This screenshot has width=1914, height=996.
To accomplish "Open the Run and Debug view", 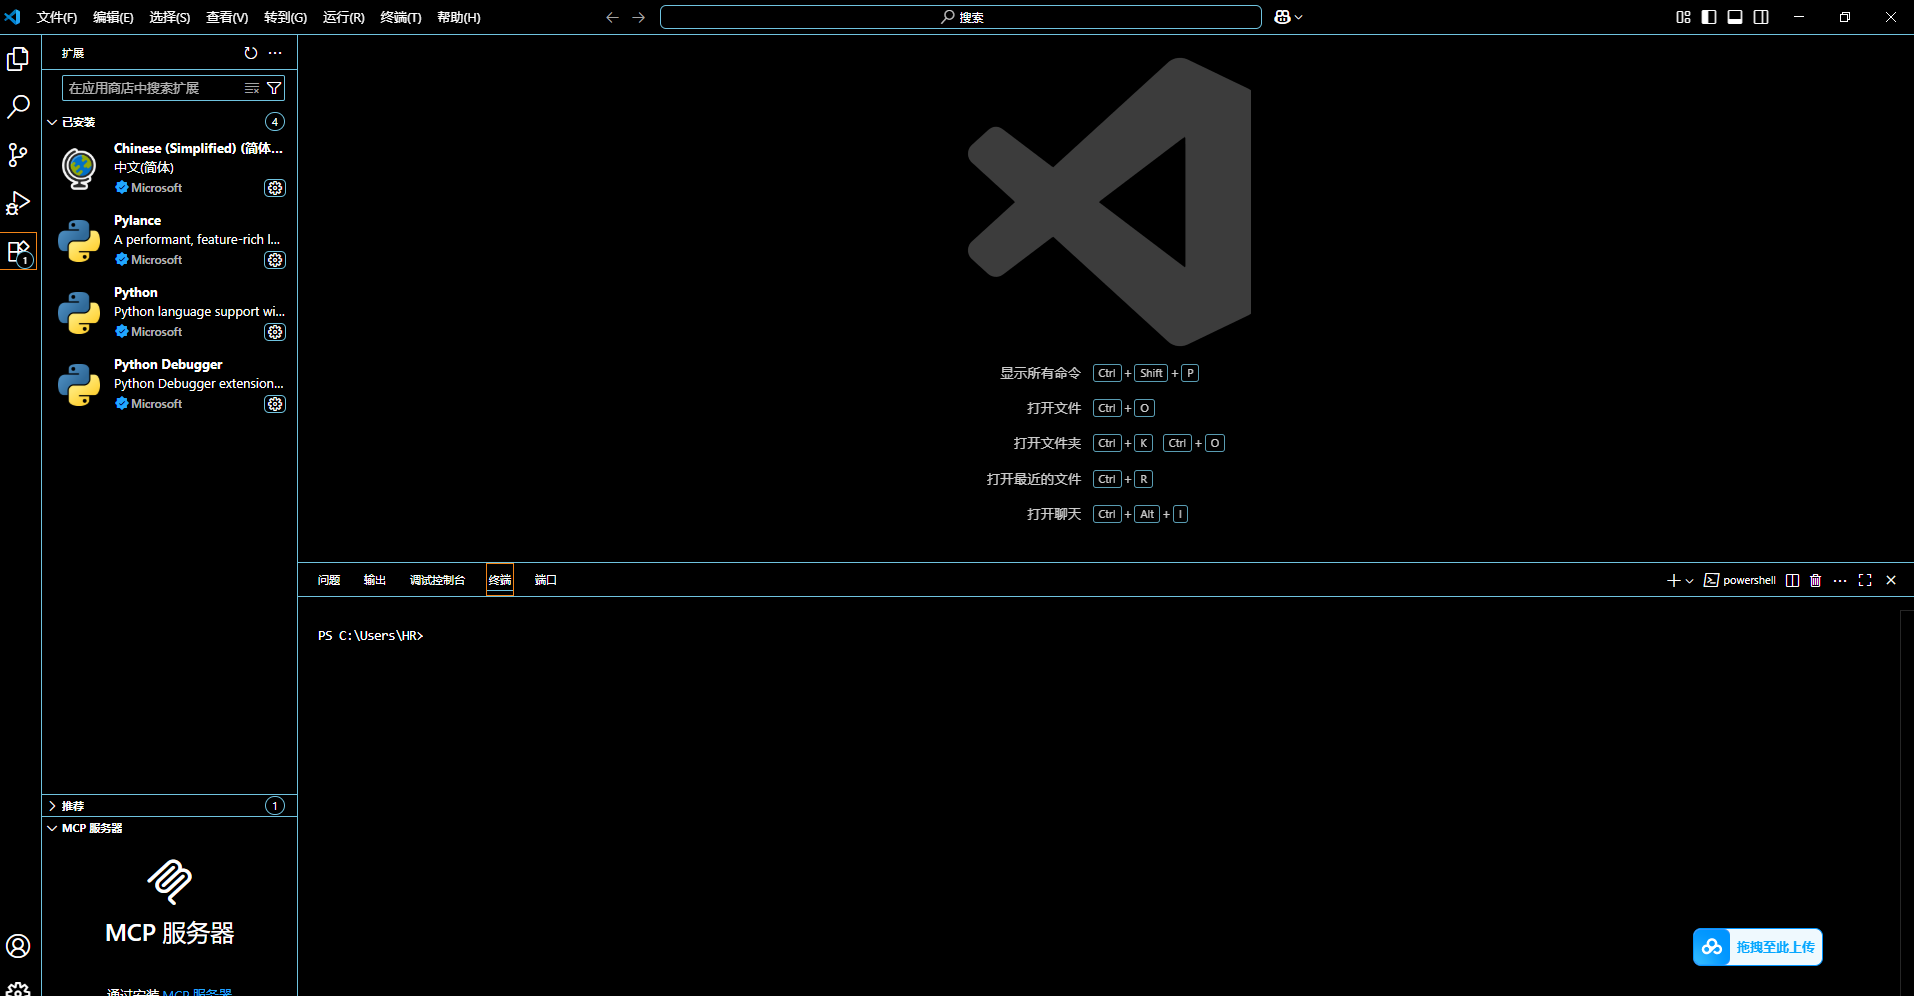I will point(18,203).
